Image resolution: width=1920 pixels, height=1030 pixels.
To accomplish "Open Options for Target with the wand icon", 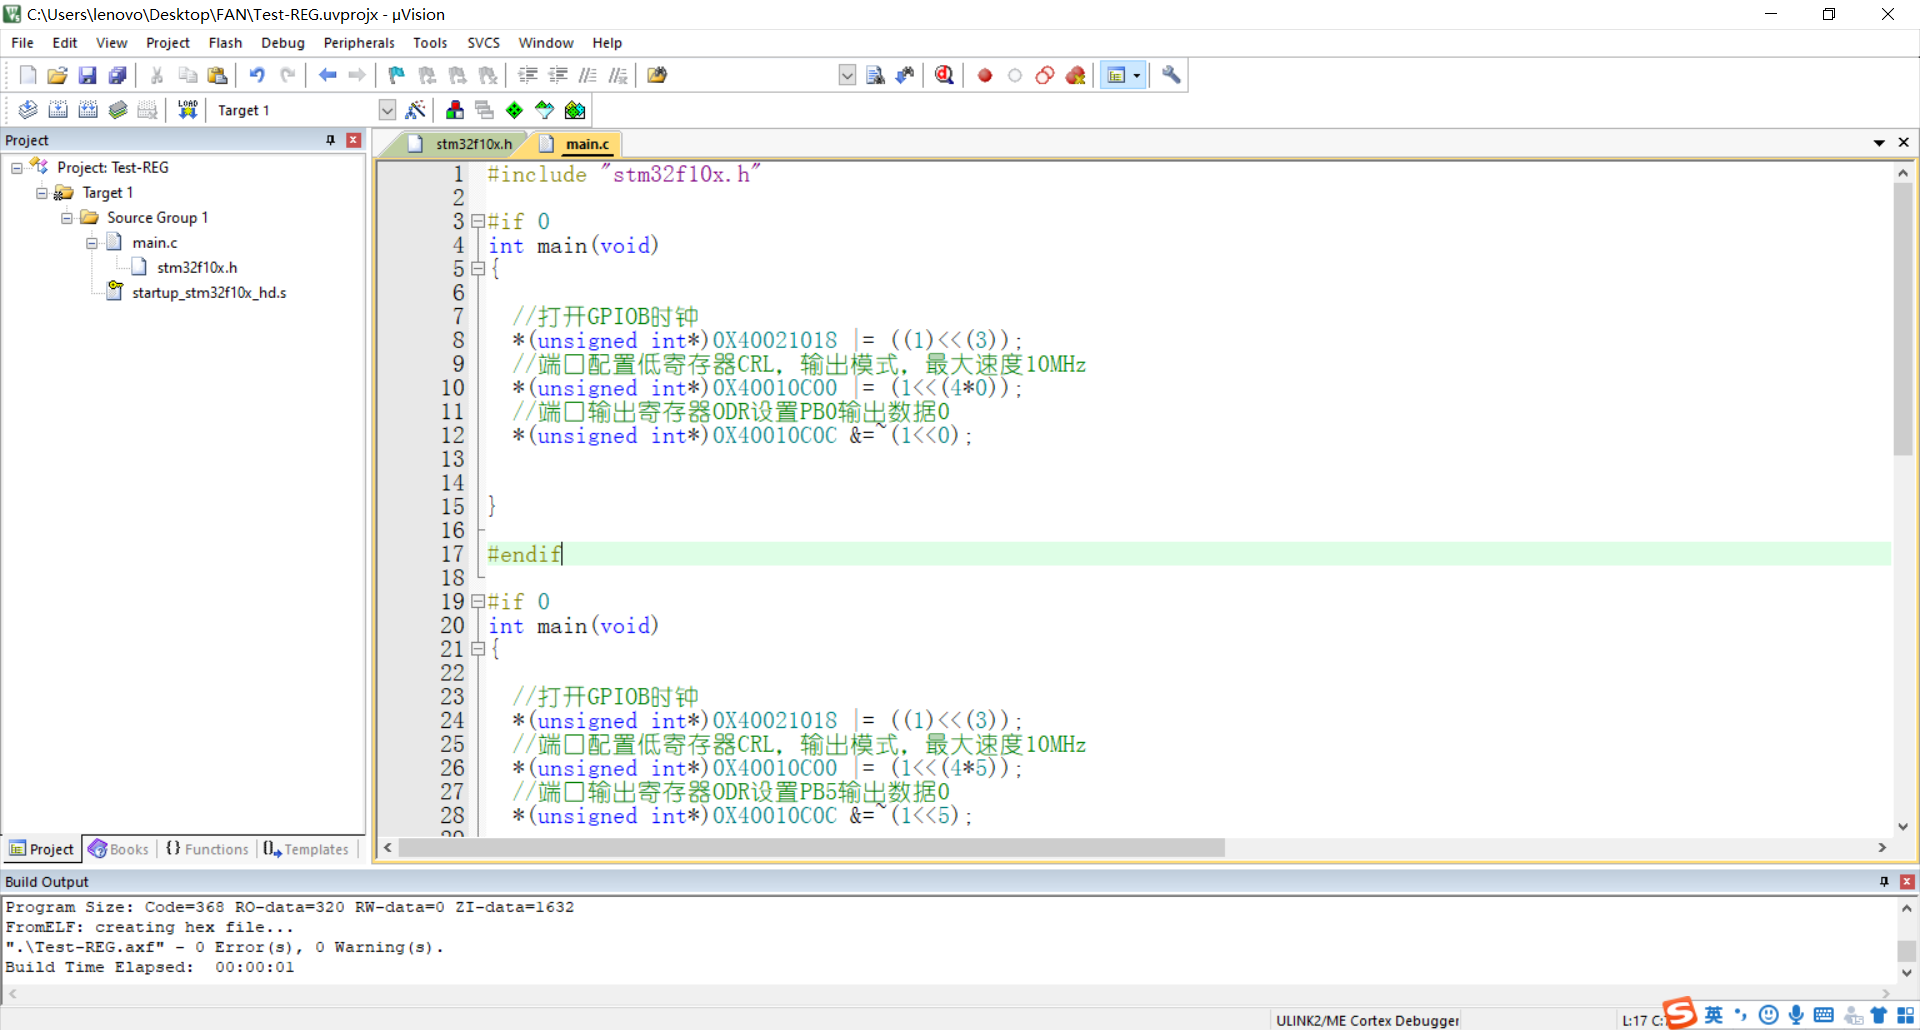I will click(x=416, y=110).
